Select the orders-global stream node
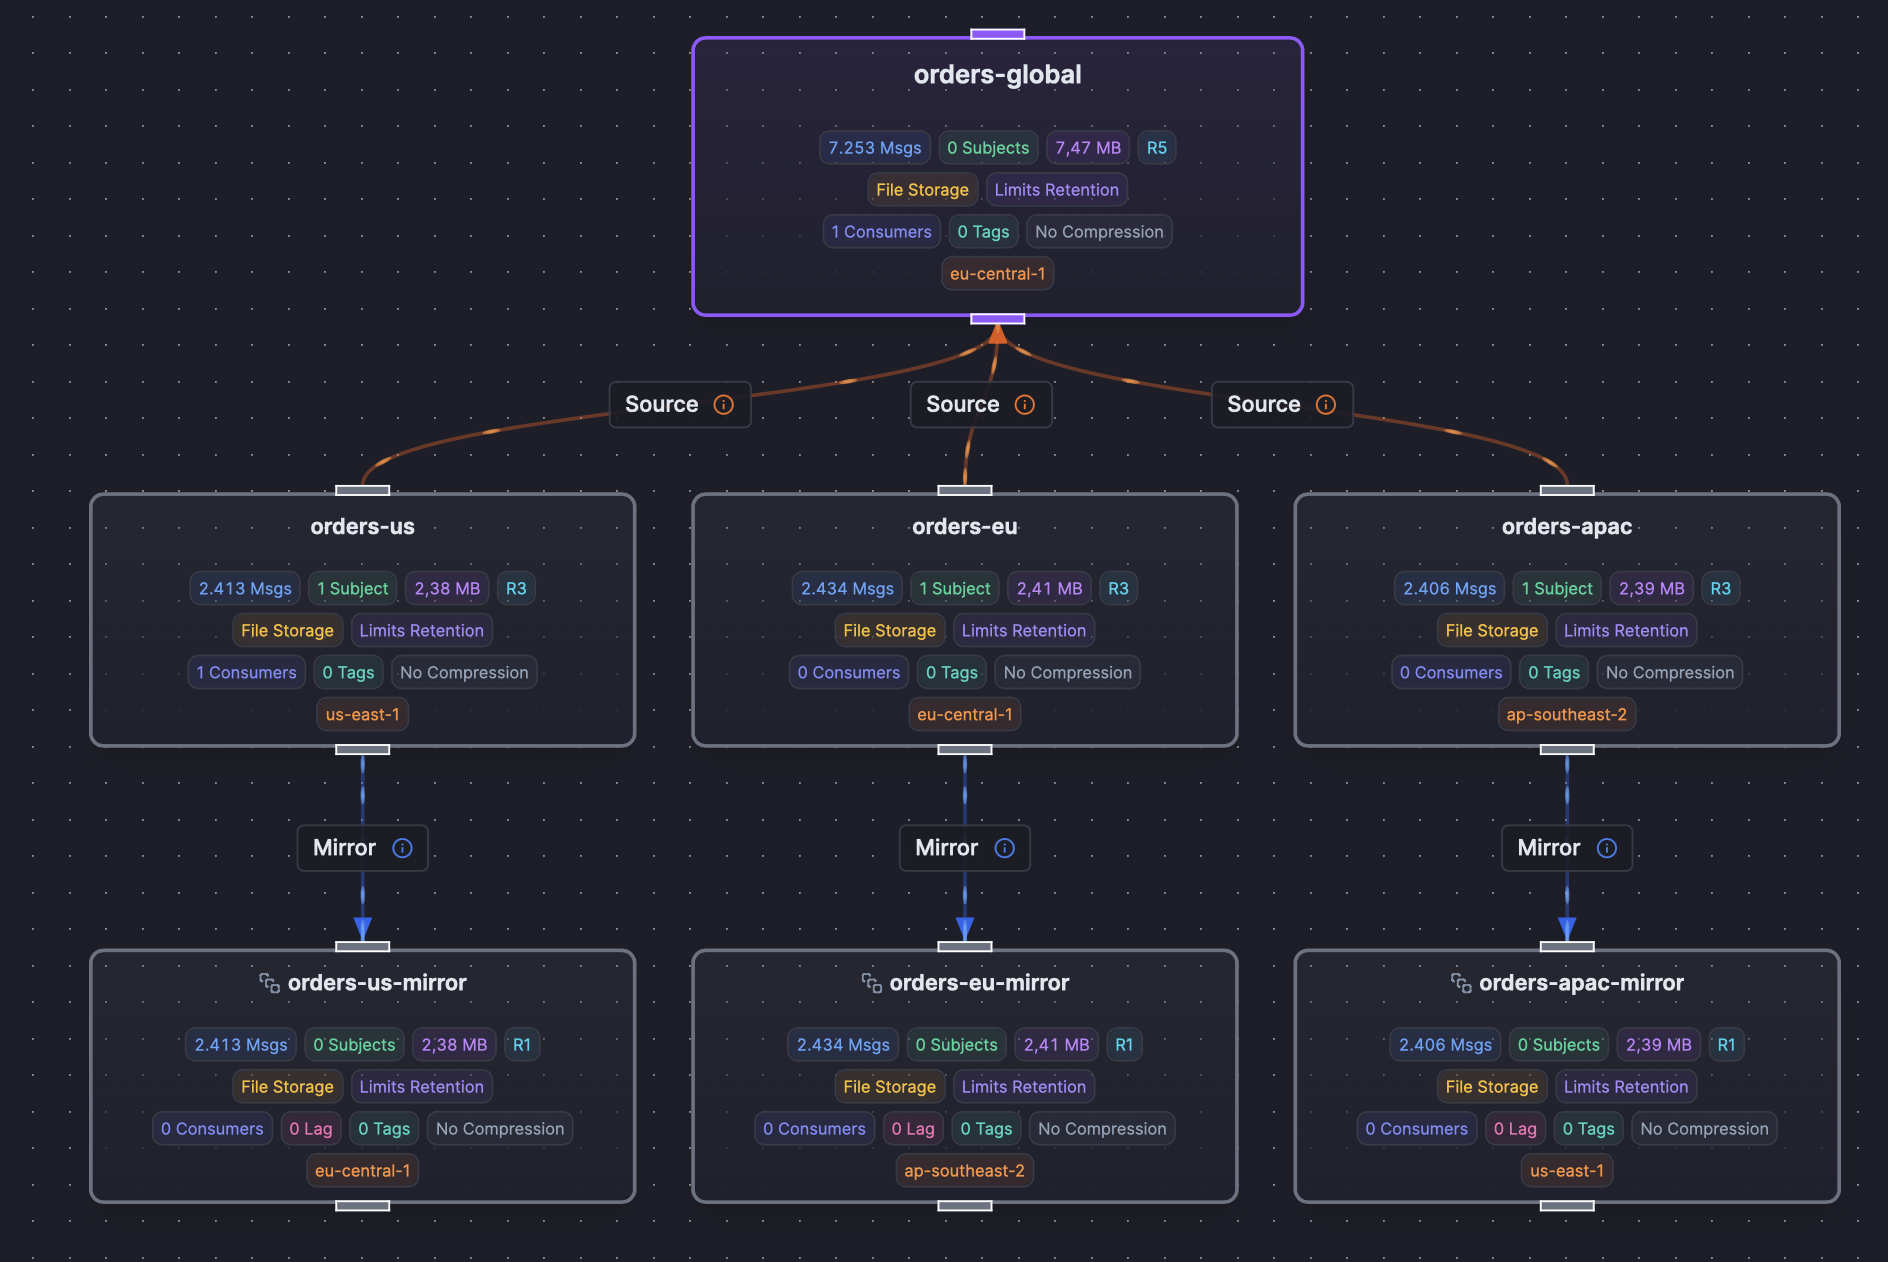This screenshot has width=1888, height=1262. pos(998,73)
